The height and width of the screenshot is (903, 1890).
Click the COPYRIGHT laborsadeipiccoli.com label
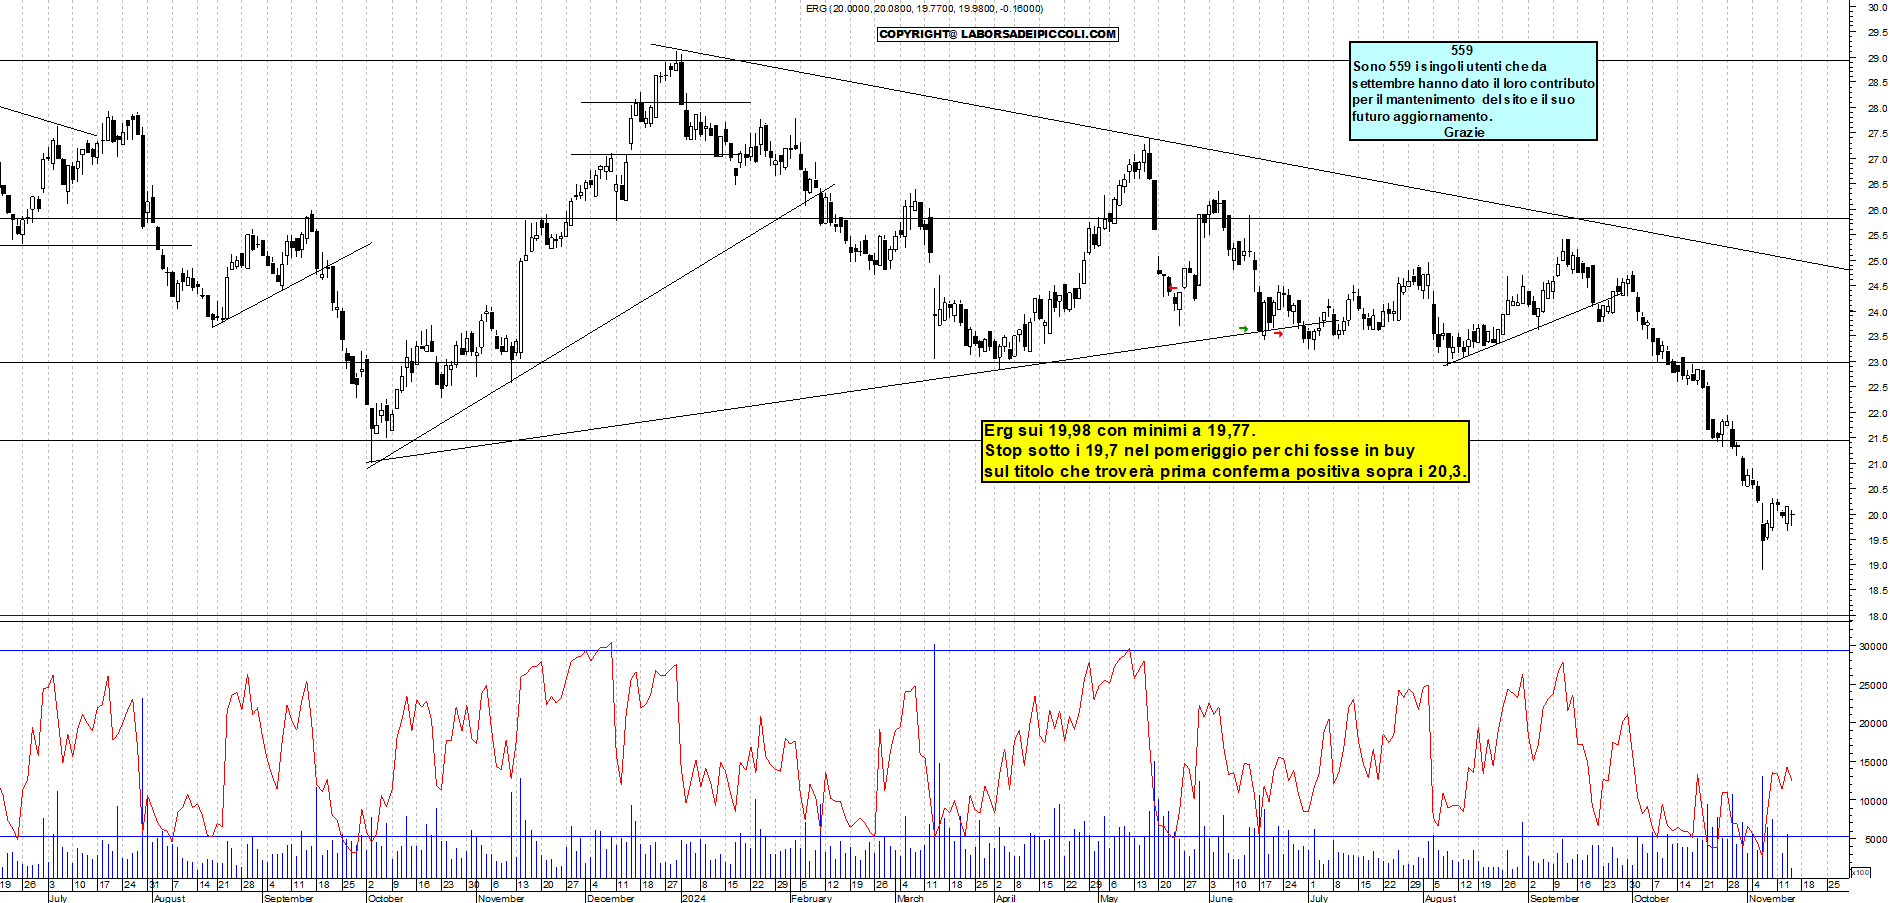[998, 34]
